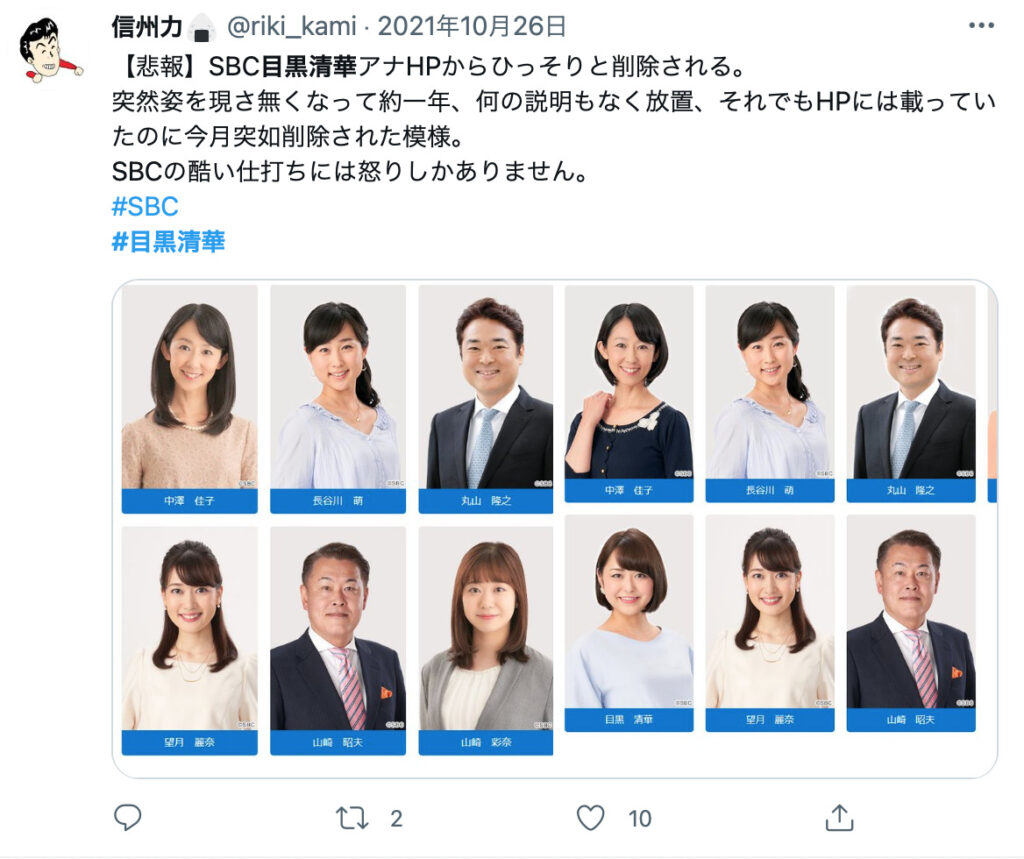Open left image showing 山崎 彩奈 portrait
The width and height of the screenshot is (1024, 859).
[486, 641]
